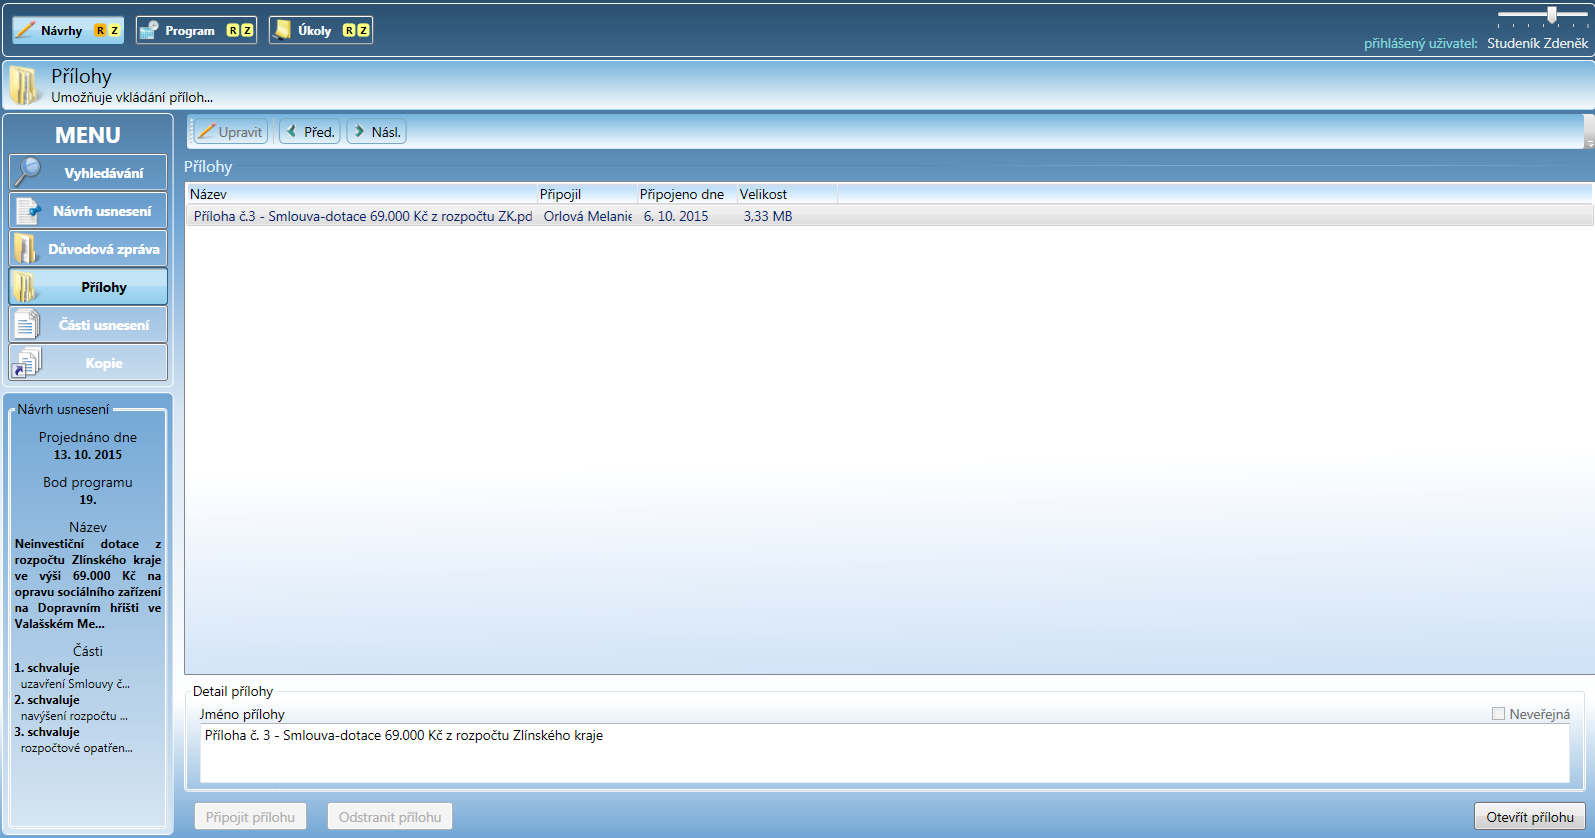Image resolution: width=1595 pixels, height=838 pixels.
Task: Toggle the R badge on Návrhy
Action: click(100, 31)
